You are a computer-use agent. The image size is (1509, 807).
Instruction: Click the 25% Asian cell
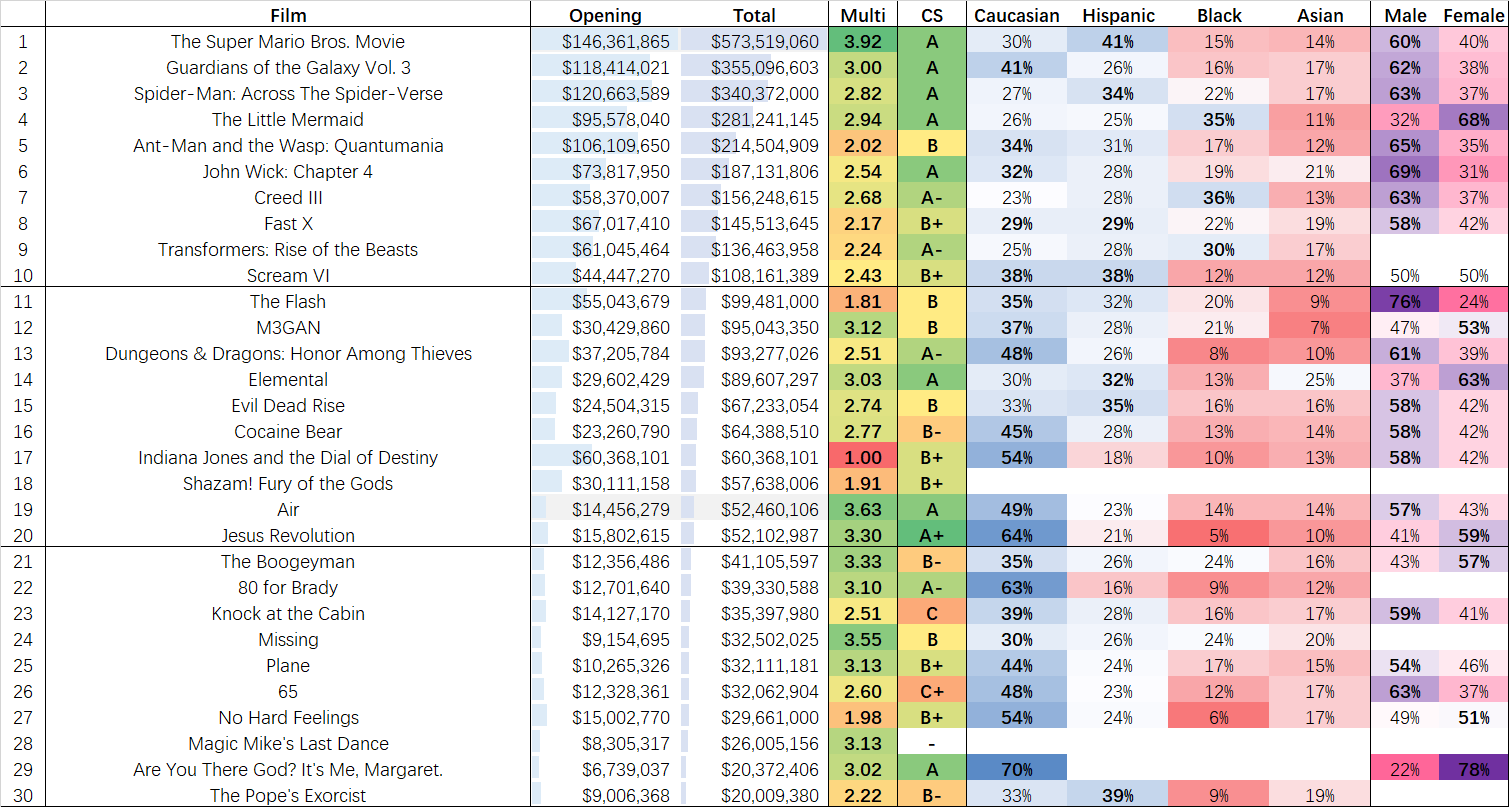pos(1320,380)
